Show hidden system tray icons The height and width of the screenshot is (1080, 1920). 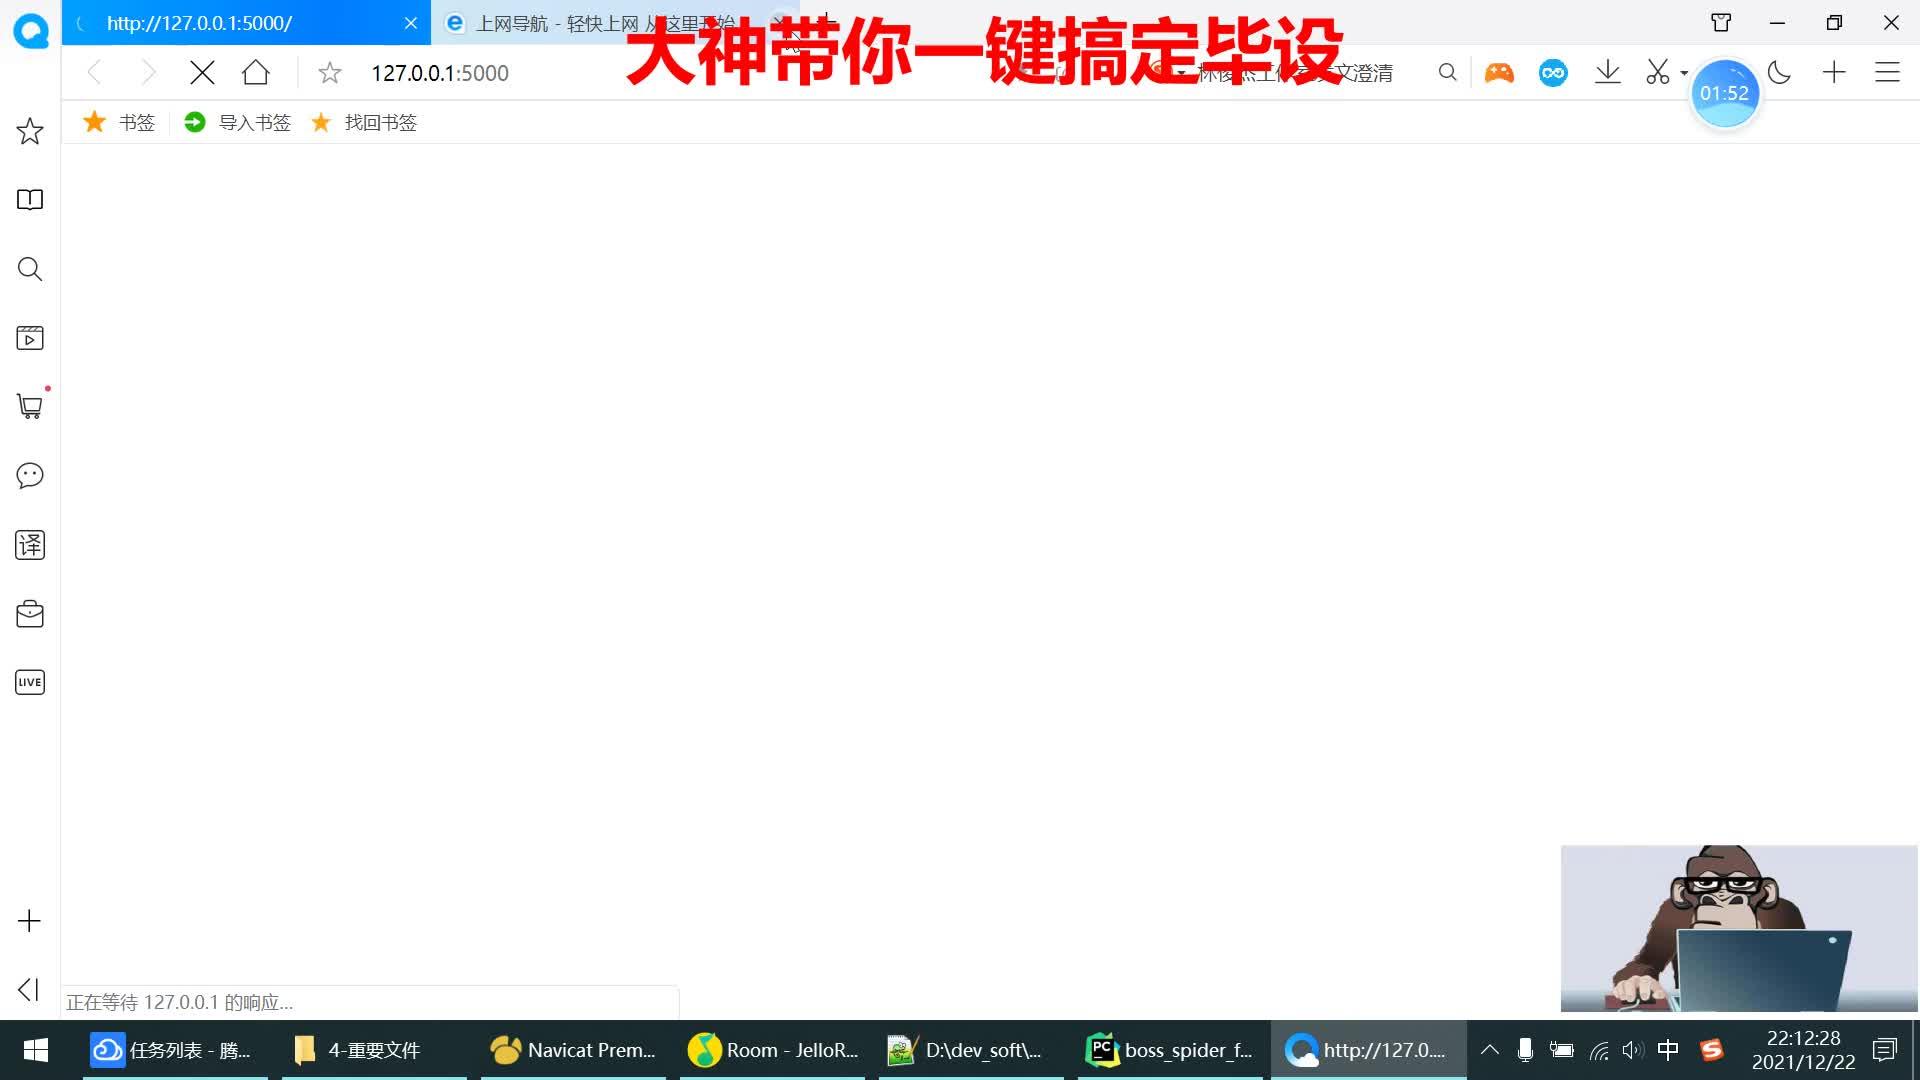pos(1489,1050)
